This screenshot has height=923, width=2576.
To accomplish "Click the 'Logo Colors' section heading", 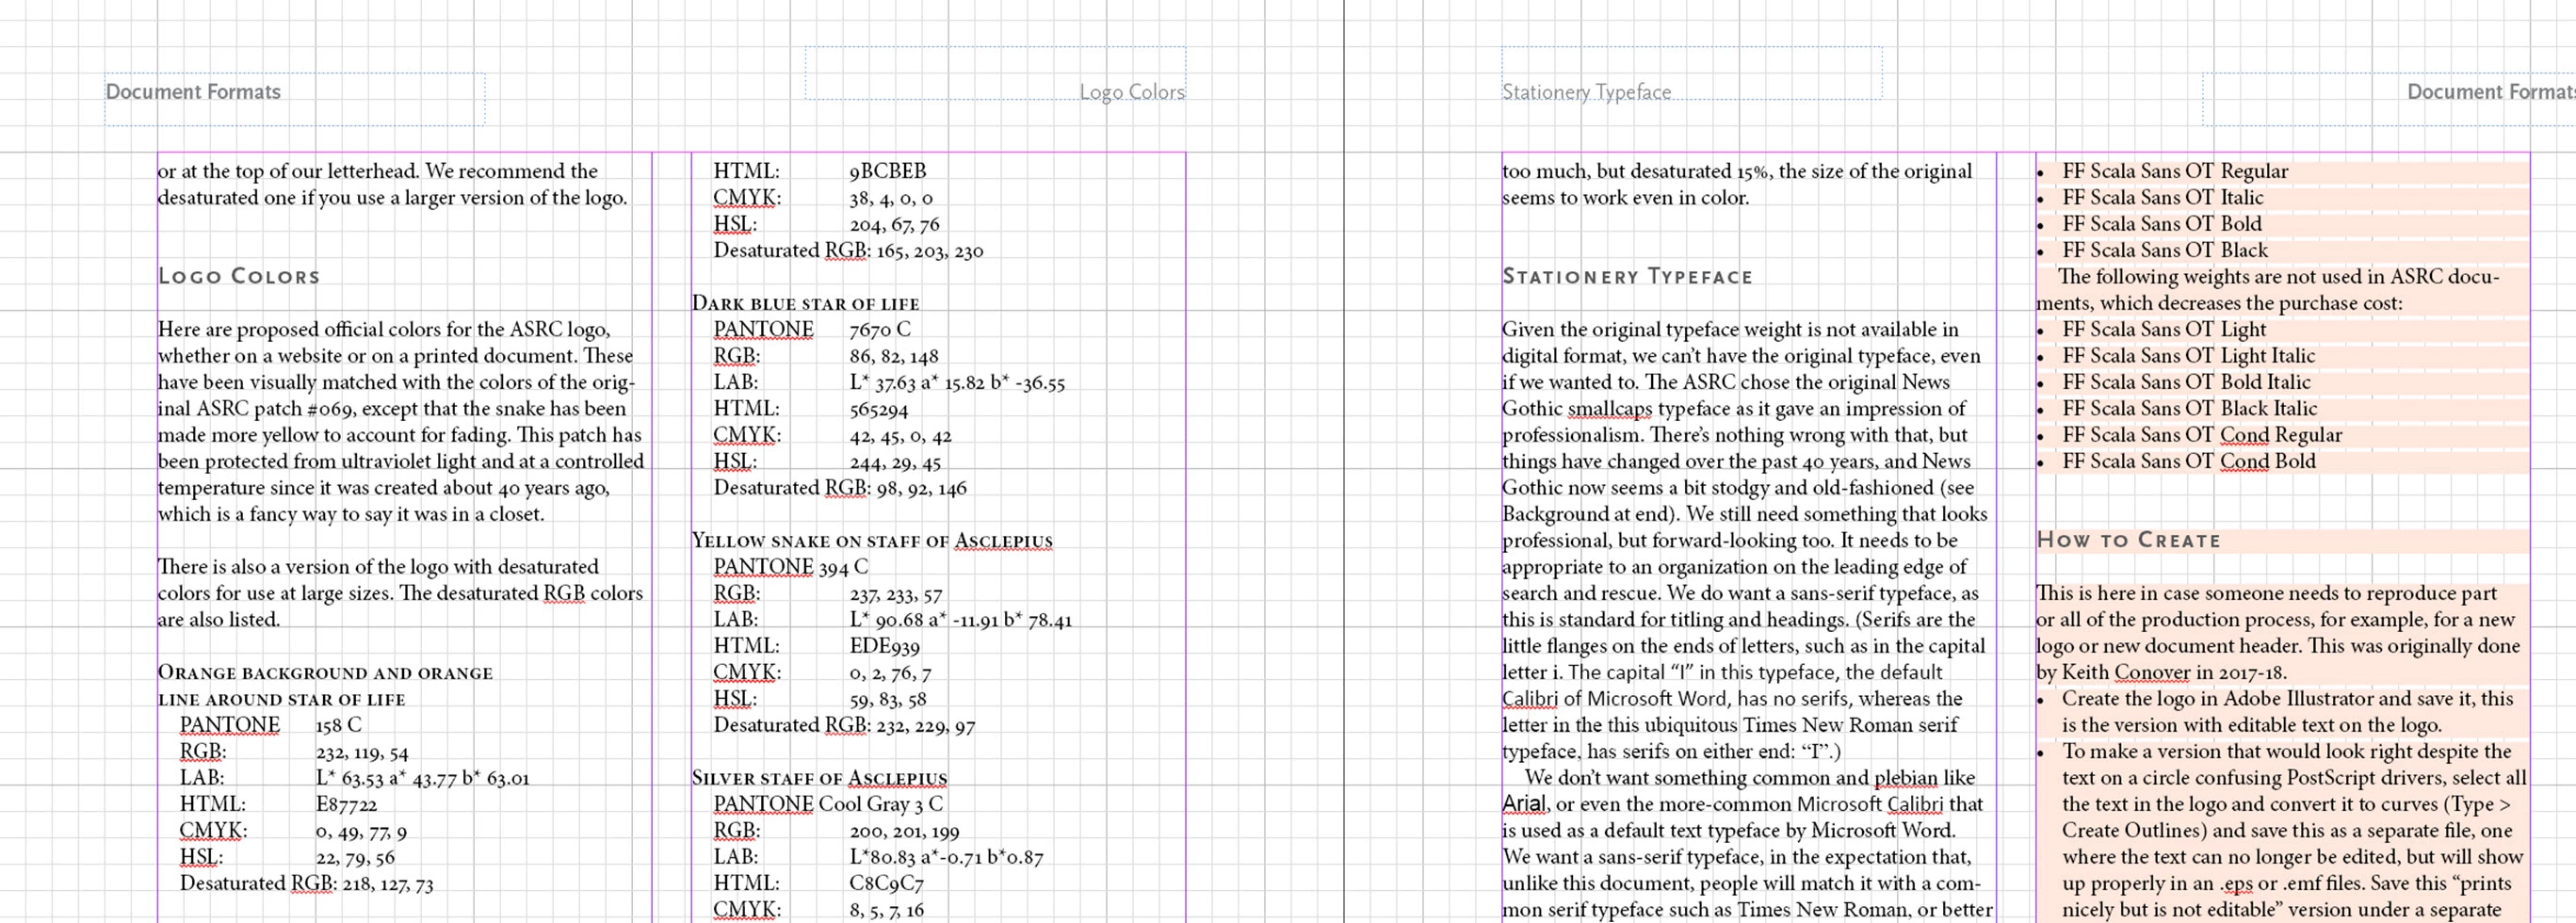I will tap(239, 276).
